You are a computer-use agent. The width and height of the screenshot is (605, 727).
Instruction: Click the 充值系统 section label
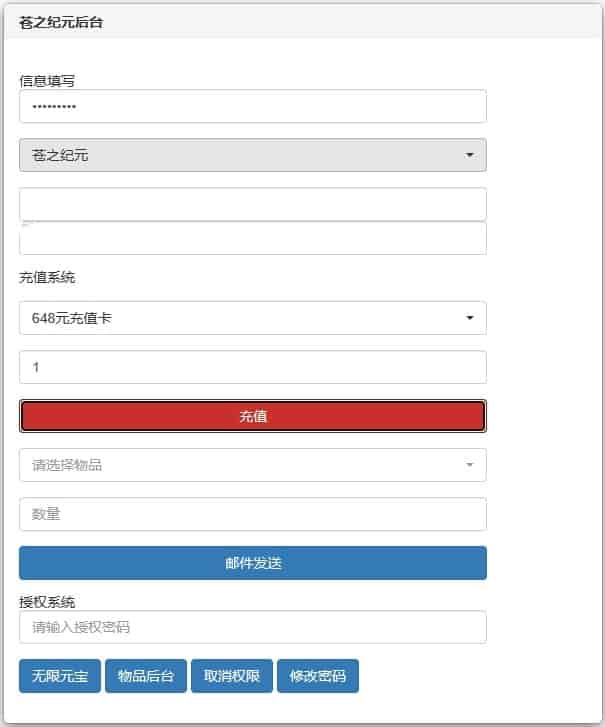[47, 277]
